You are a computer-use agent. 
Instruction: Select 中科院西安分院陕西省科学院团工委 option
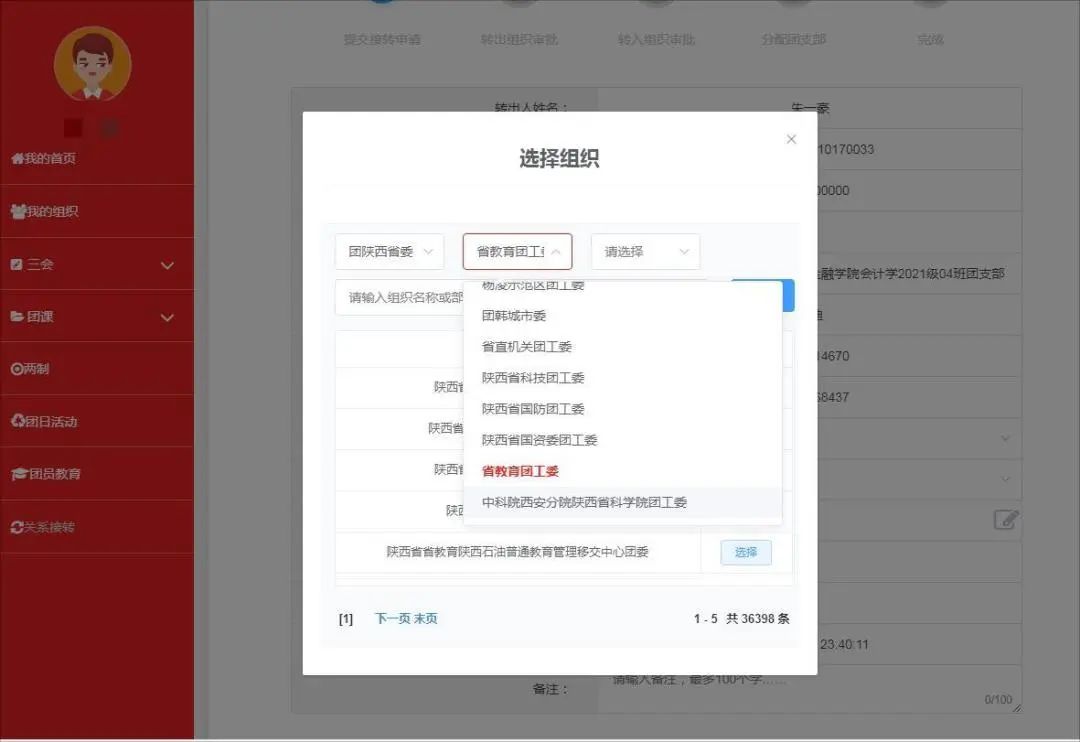[584, 503]
